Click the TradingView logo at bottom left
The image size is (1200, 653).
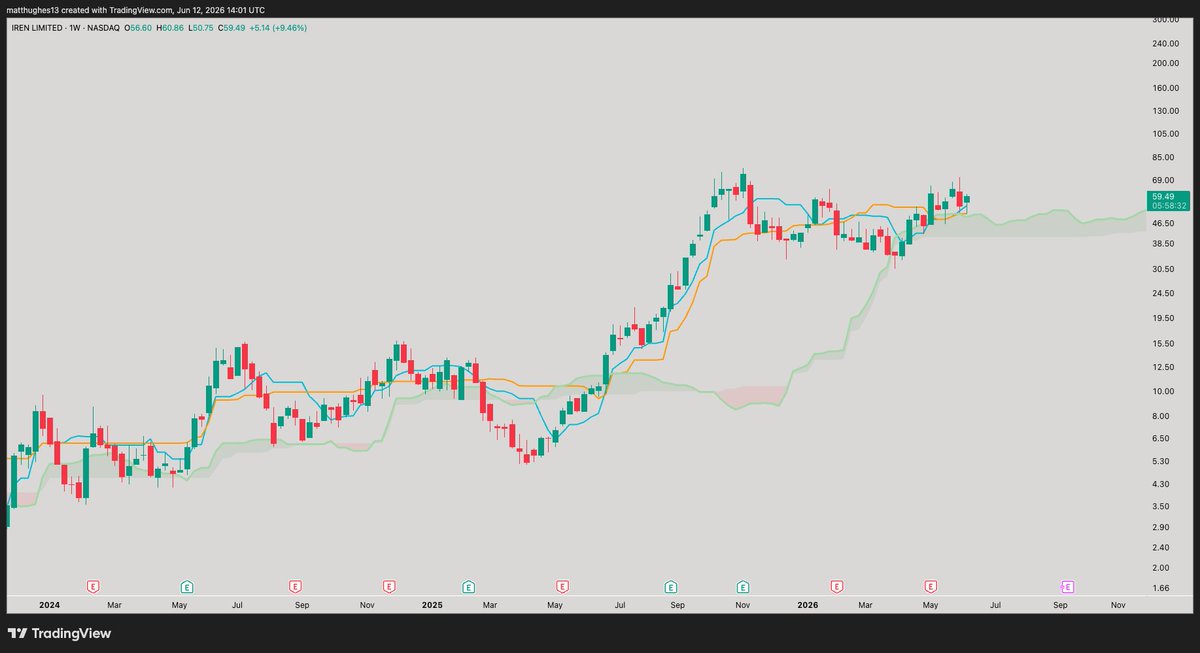[x=59, y=633]
